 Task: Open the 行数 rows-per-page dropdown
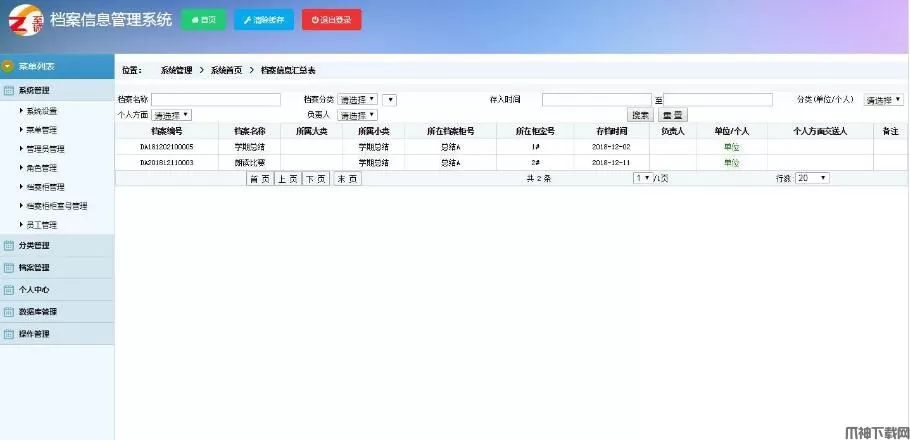tap(812, 178)
